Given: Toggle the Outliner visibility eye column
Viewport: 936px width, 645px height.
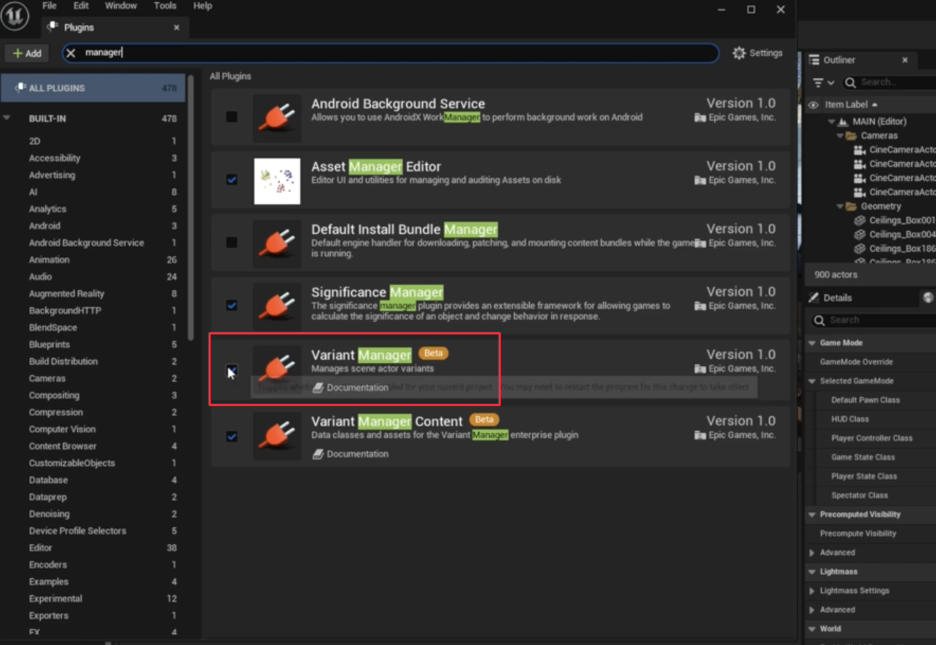Looking at the screenshot, I should [813, 104].
